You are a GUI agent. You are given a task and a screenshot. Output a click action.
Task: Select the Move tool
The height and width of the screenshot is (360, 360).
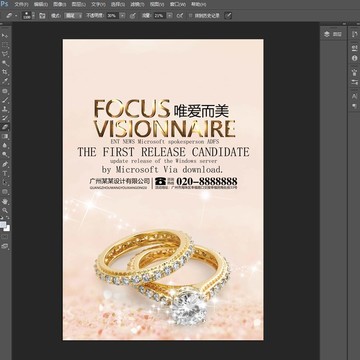[5, 36]
